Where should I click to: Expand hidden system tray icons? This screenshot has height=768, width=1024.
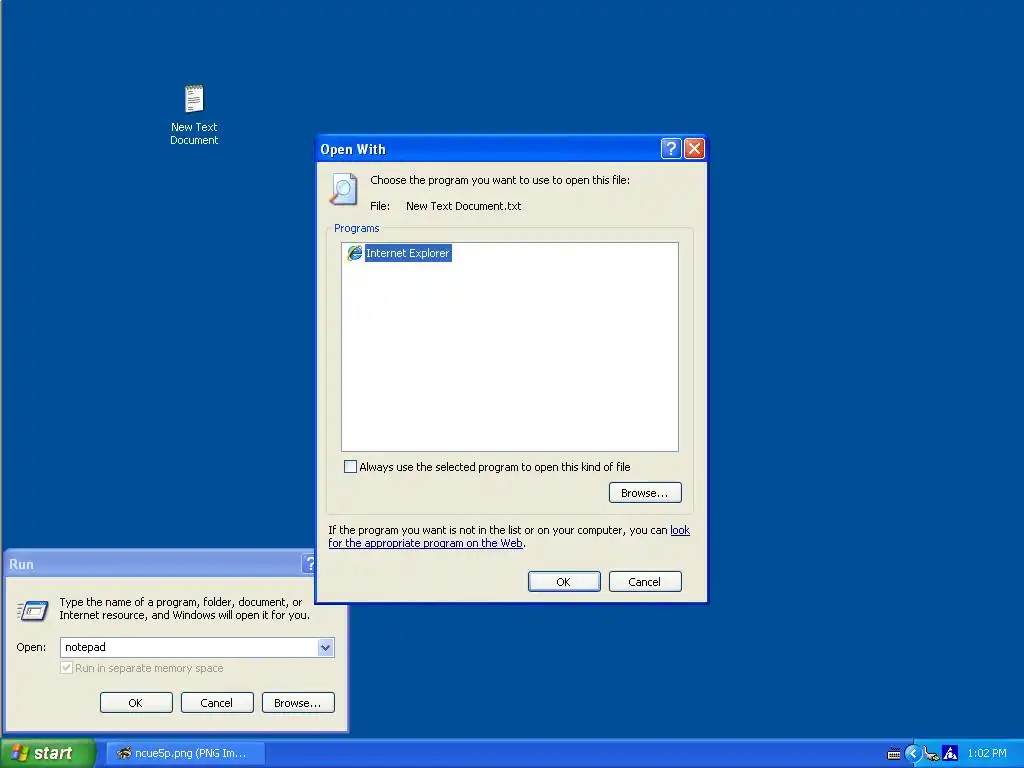coord(912,754)
